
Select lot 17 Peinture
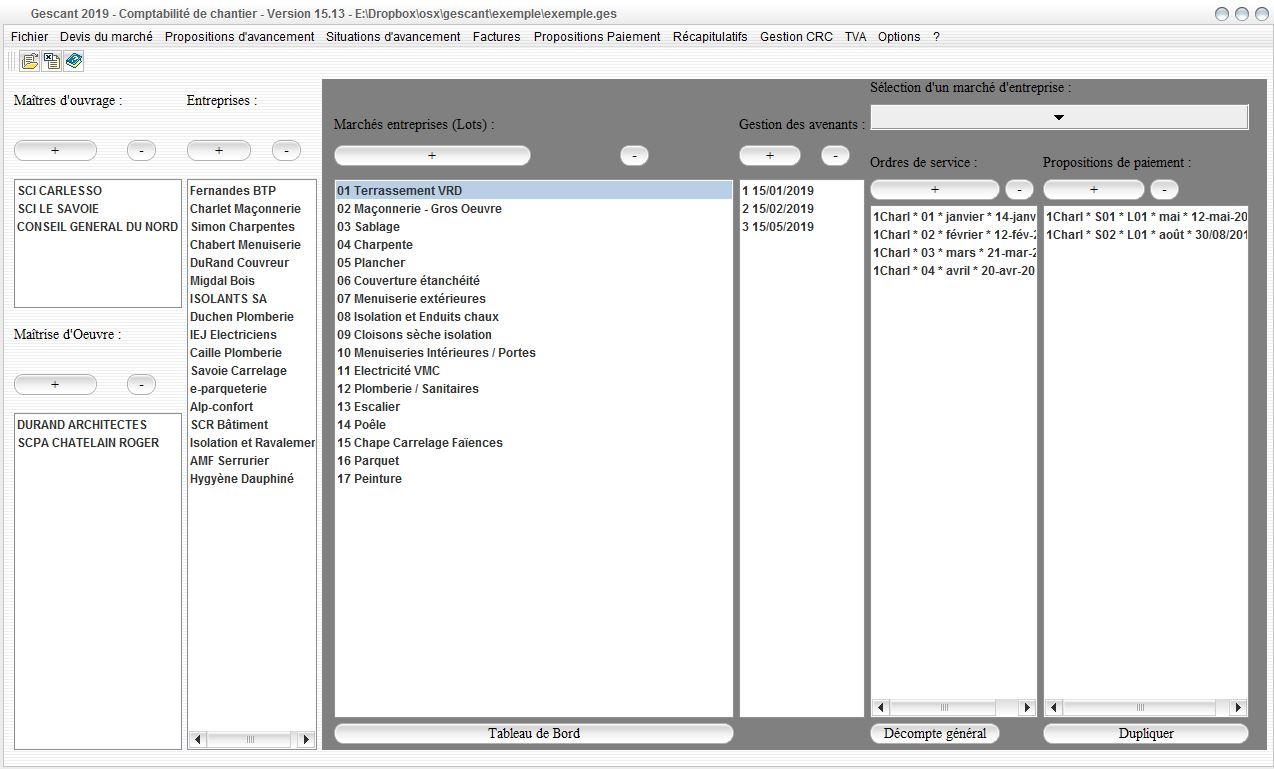point(534,479)
